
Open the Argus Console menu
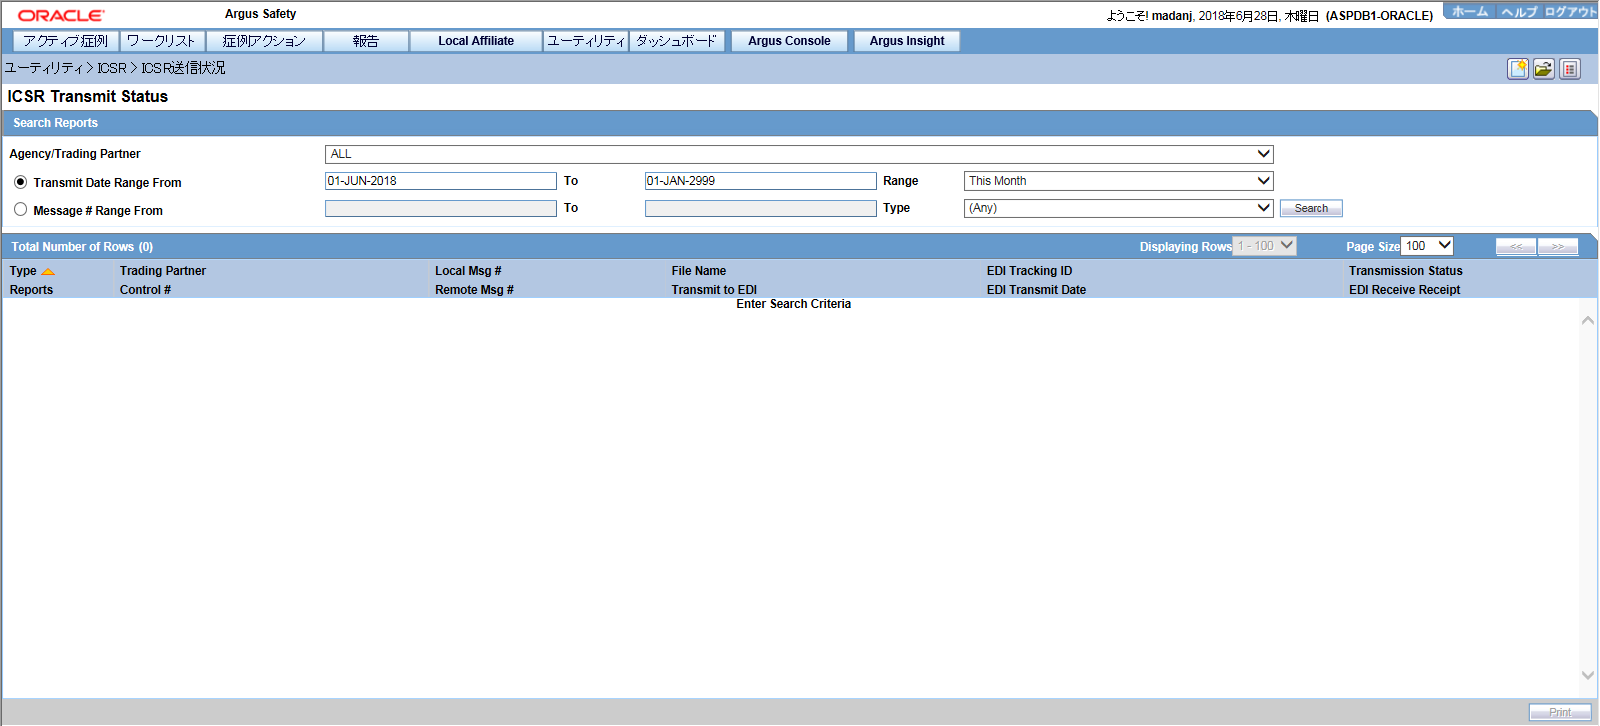coord(789,41)
